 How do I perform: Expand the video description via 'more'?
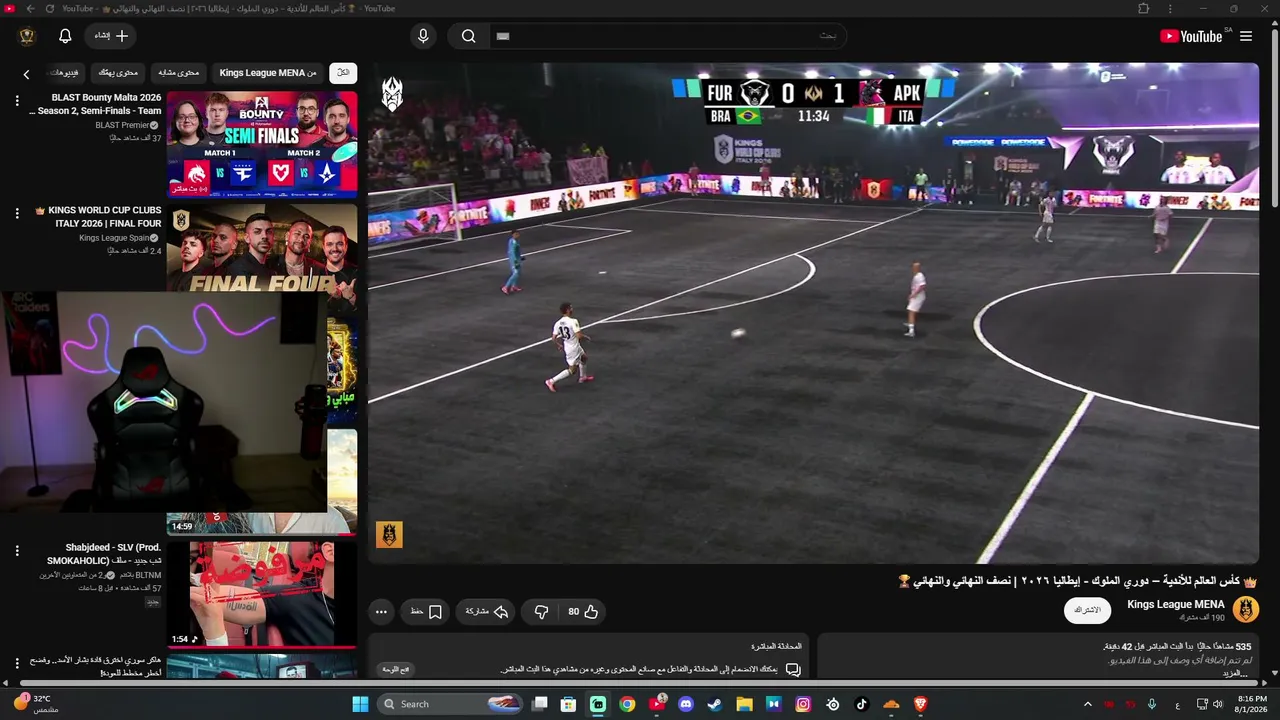pyautogui.click(x=1236, y=673)
